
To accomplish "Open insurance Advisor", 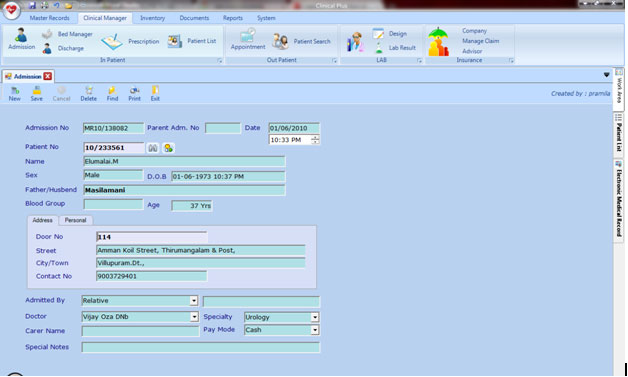I will [472, 51].
